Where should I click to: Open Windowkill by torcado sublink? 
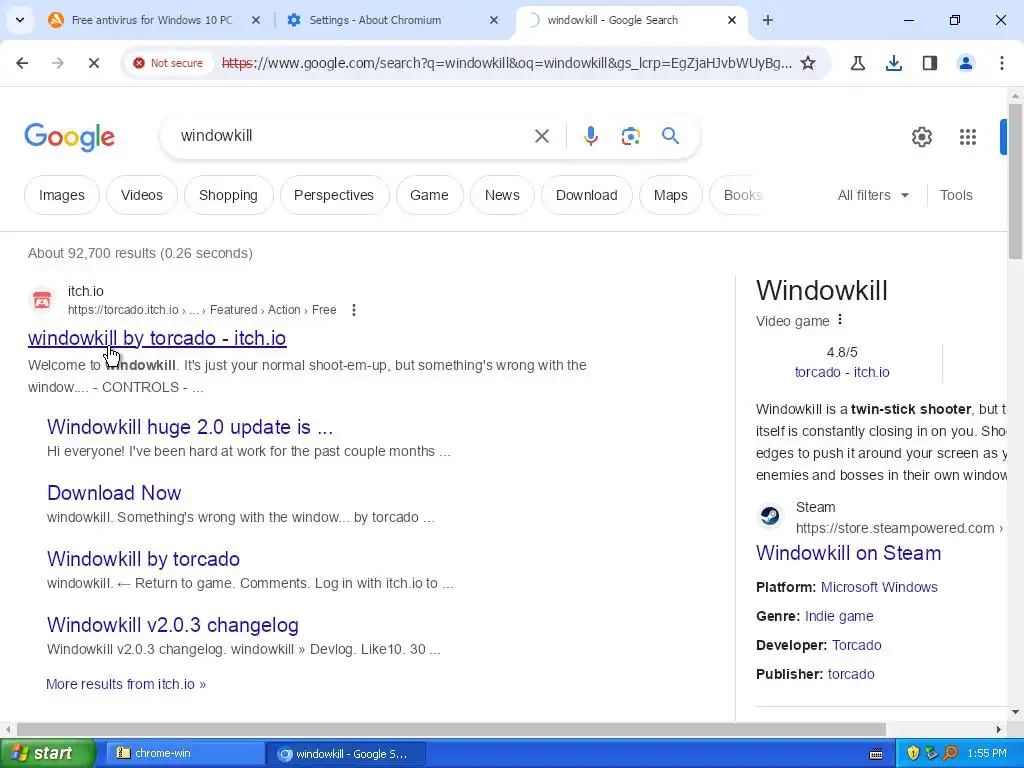click(143, 558)
